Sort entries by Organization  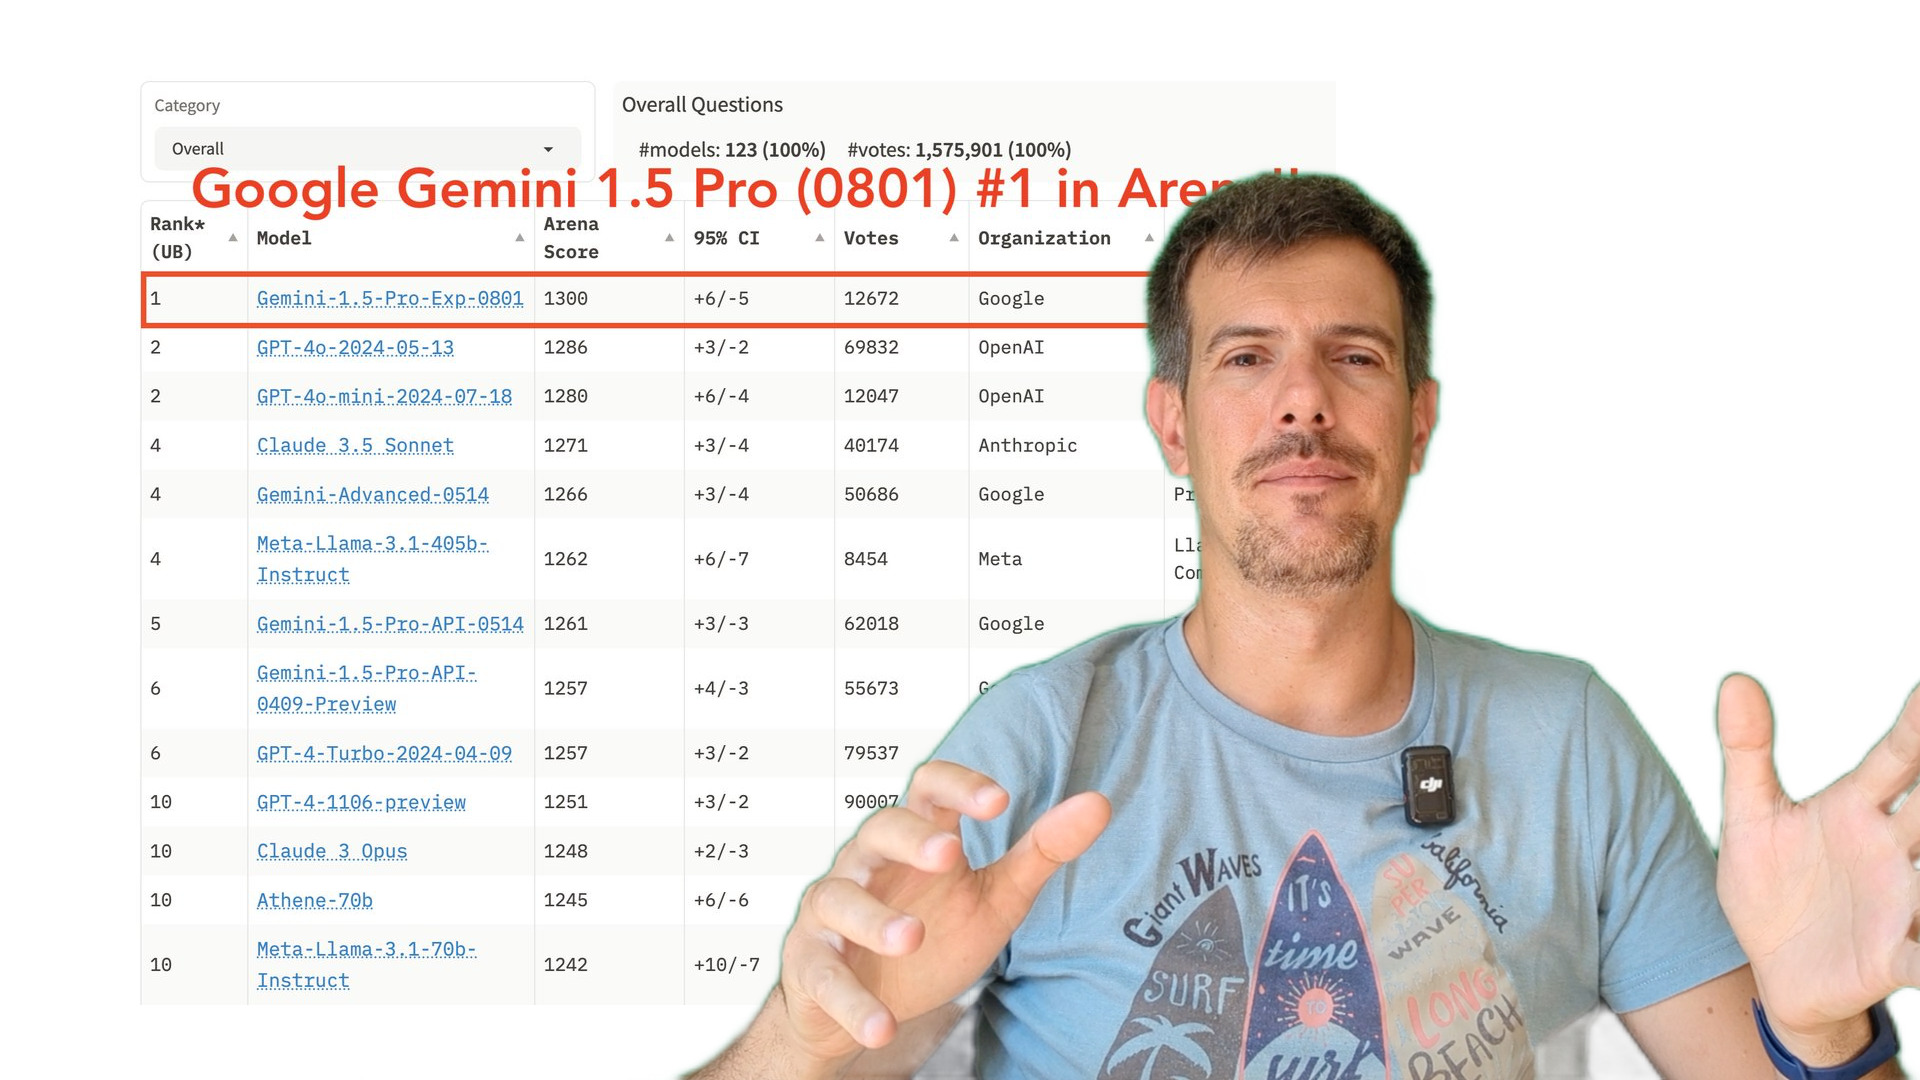(x=1148, y=238)
